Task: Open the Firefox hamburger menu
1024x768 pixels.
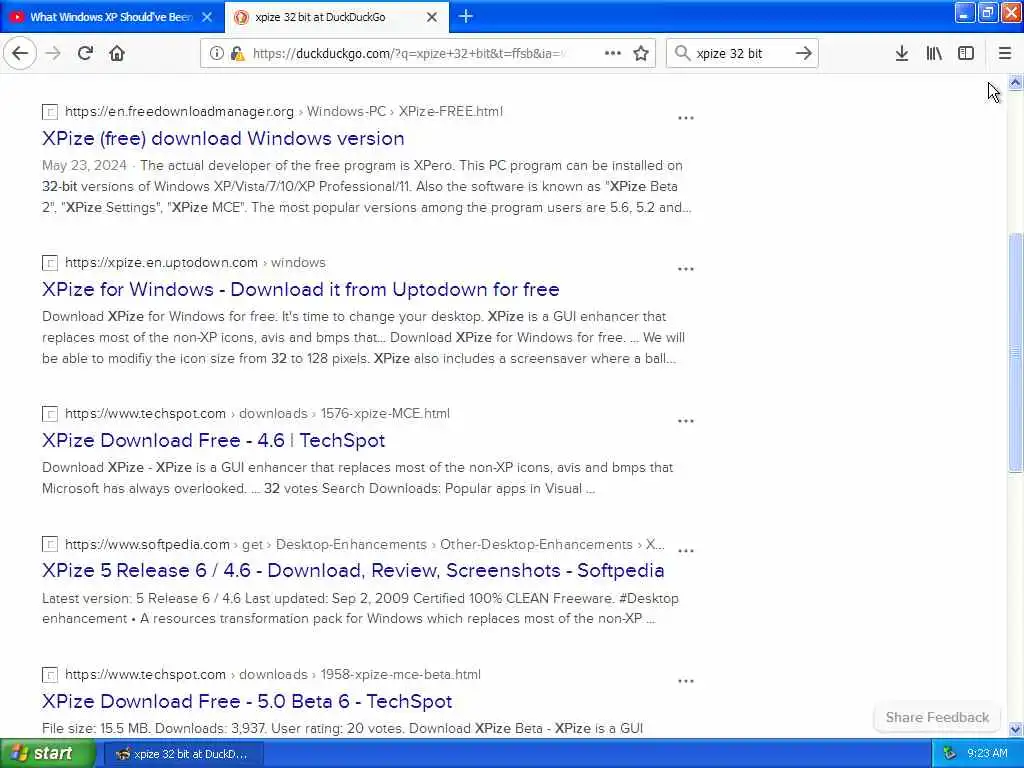Action: (1005, 53)
